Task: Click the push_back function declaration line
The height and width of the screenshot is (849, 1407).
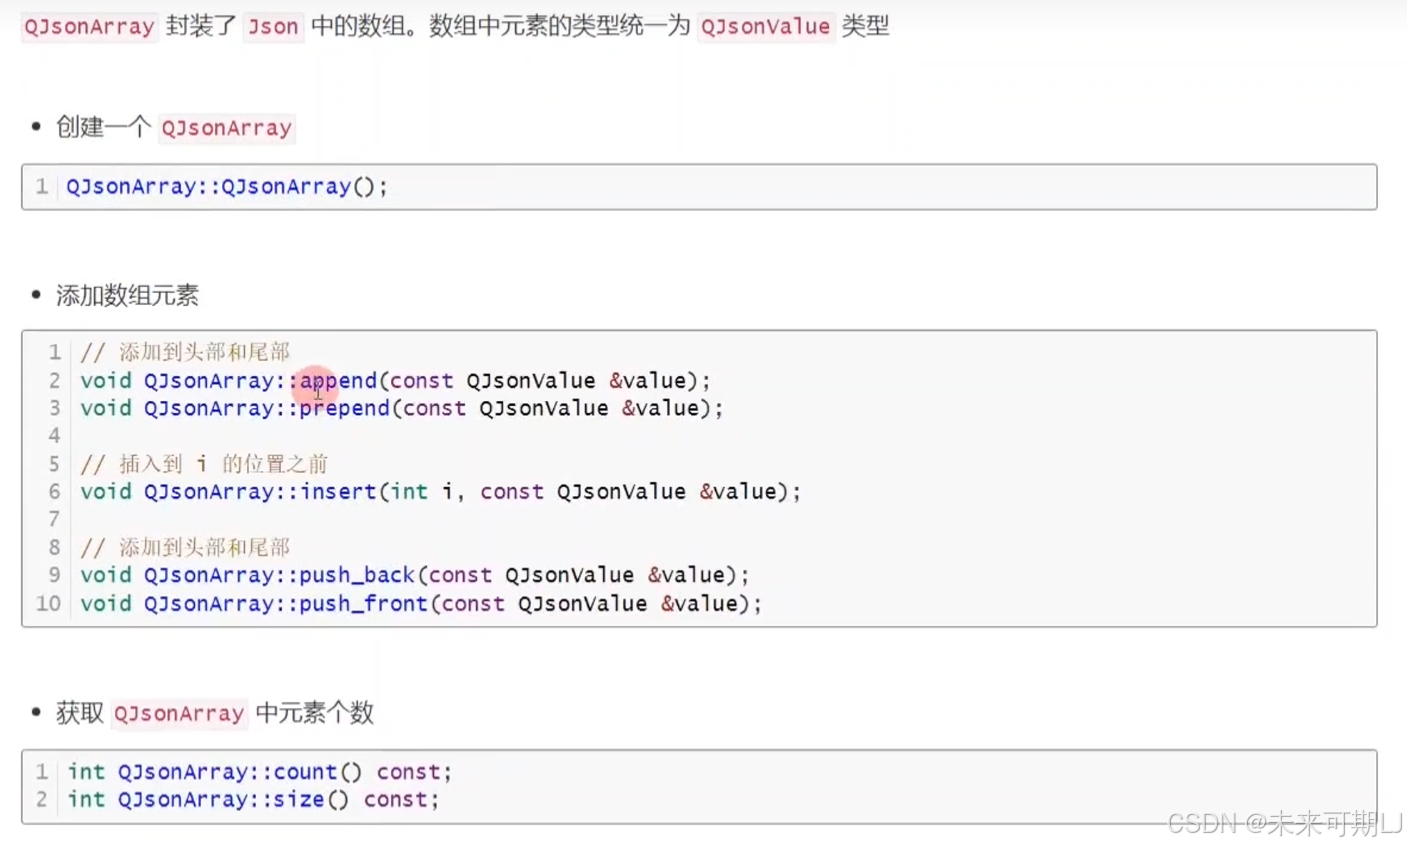Action: (x=415, y=575)
